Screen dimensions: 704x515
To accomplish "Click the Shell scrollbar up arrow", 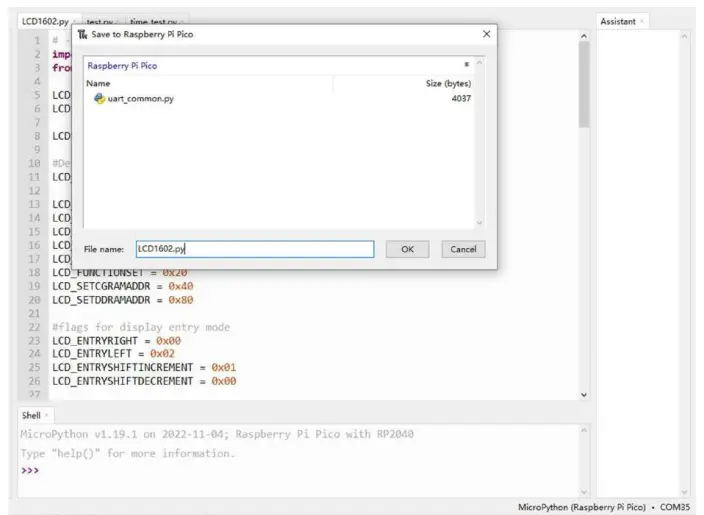I will pos(584,431).
